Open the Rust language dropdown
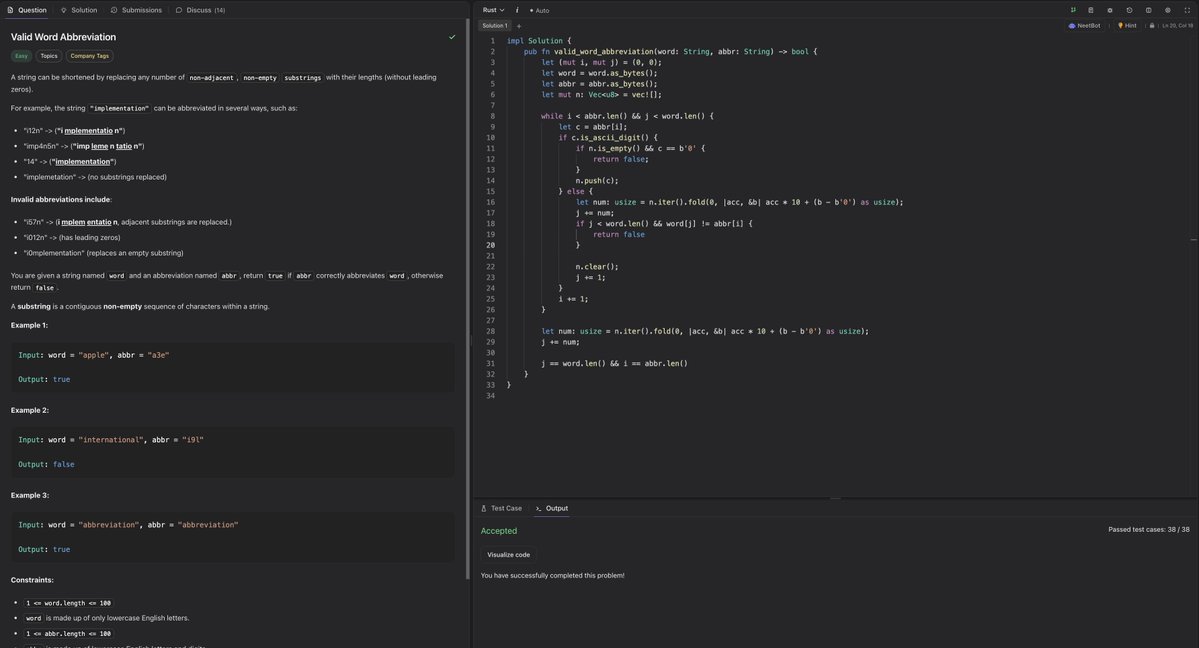 click(493, 10)
